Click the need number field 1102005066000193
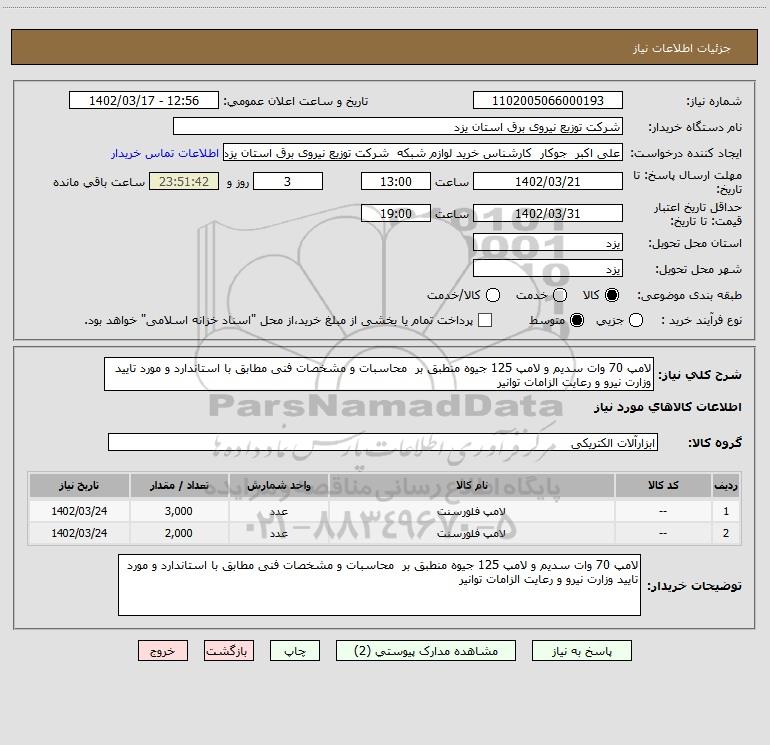This screenshot has width=770, height=745. tap(548, 101)
